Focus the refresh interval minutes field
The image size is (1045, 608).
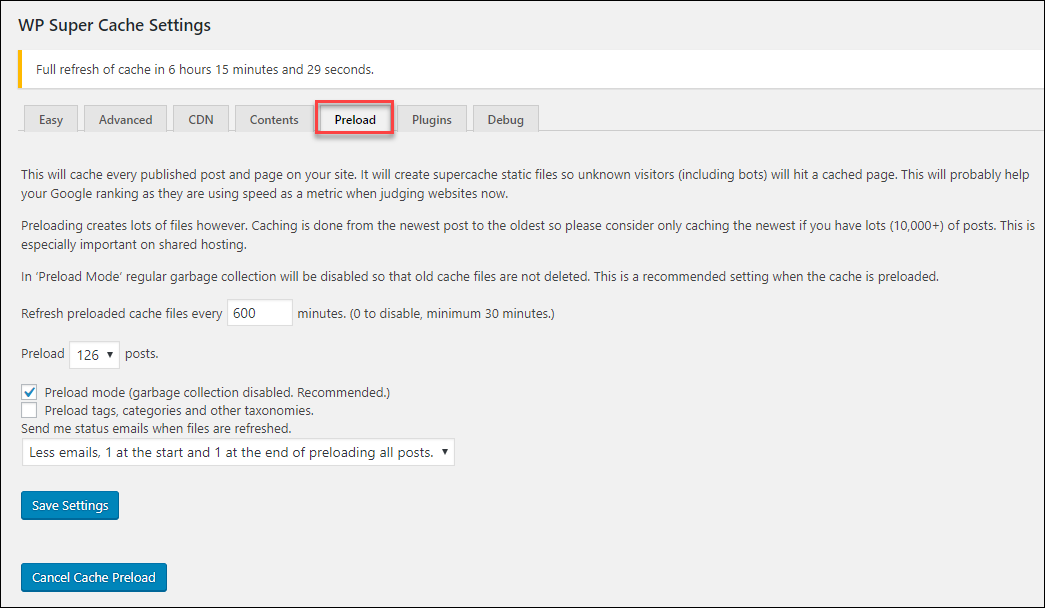coord(259,313)
